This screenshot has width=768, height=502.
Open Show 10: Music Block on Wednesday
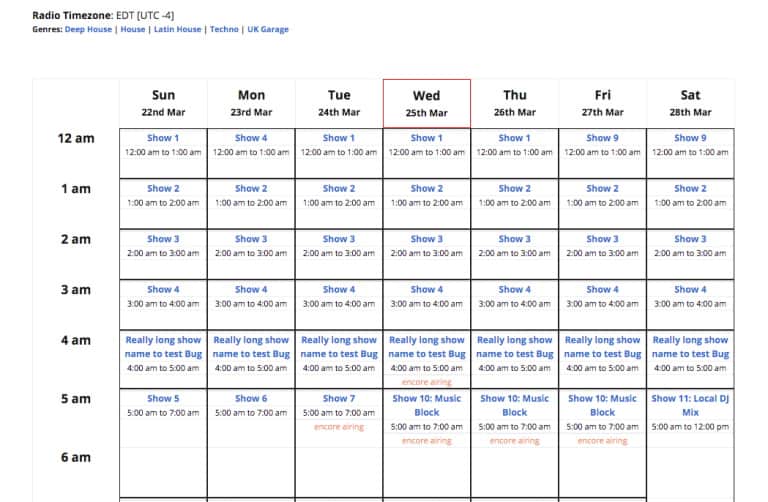(426, 405)
